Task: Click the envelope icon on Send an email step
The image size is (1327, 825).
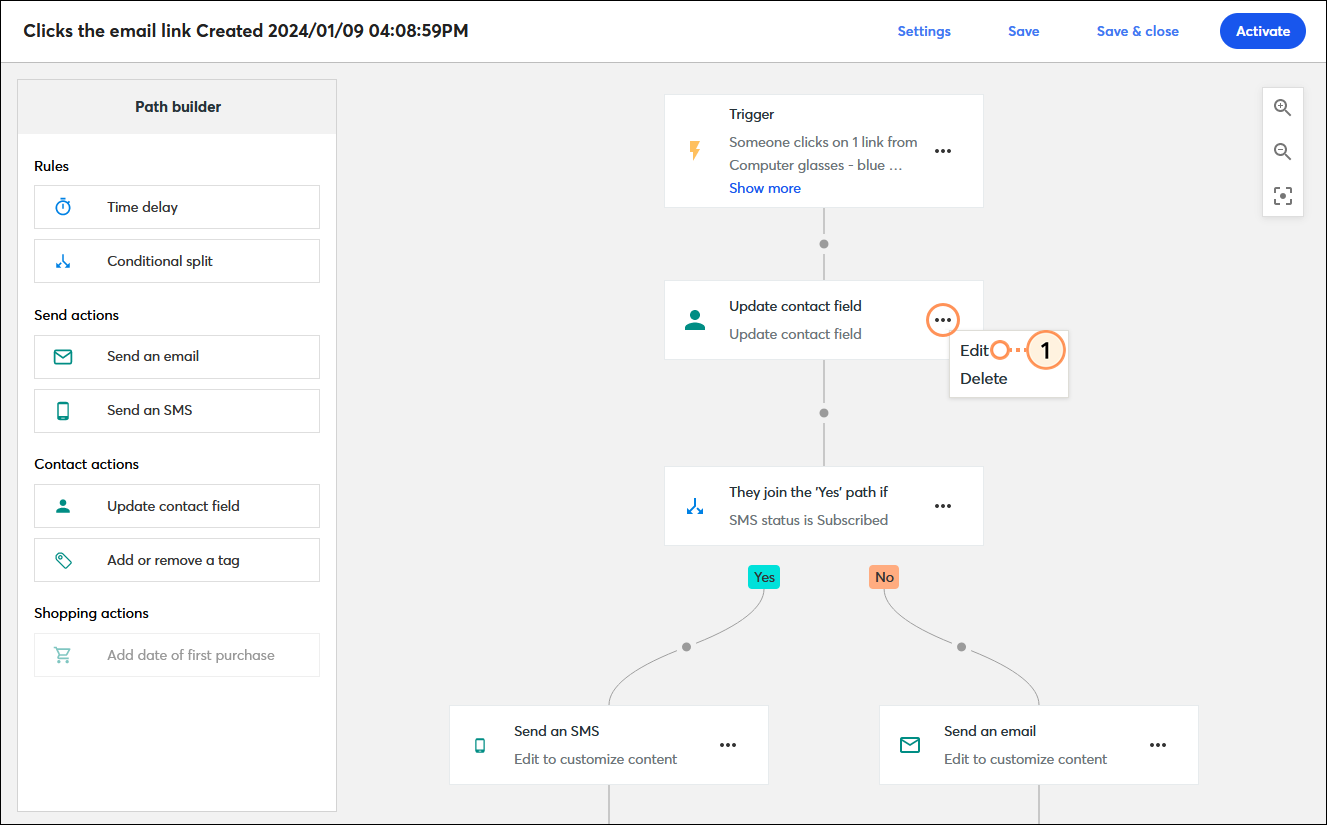Action: tap(910, 745)
